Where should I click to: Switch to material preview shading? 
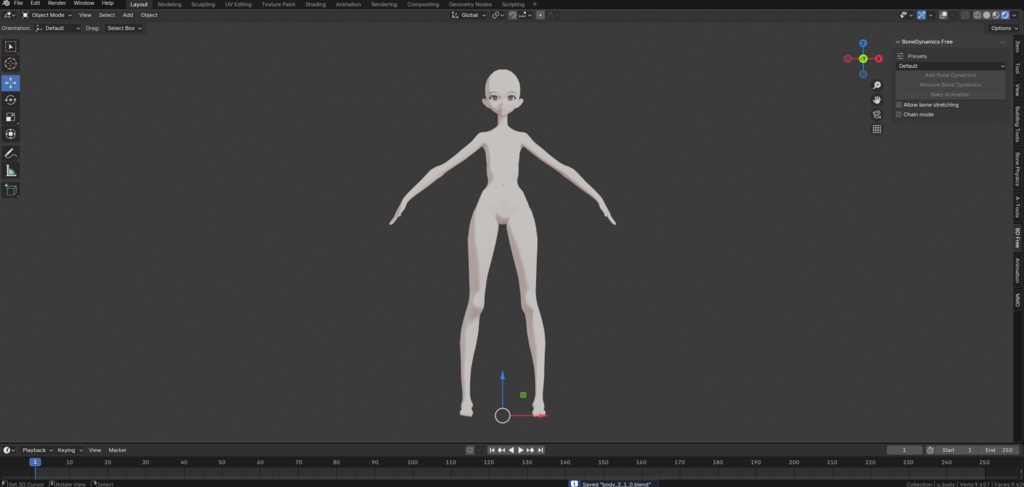996,15
